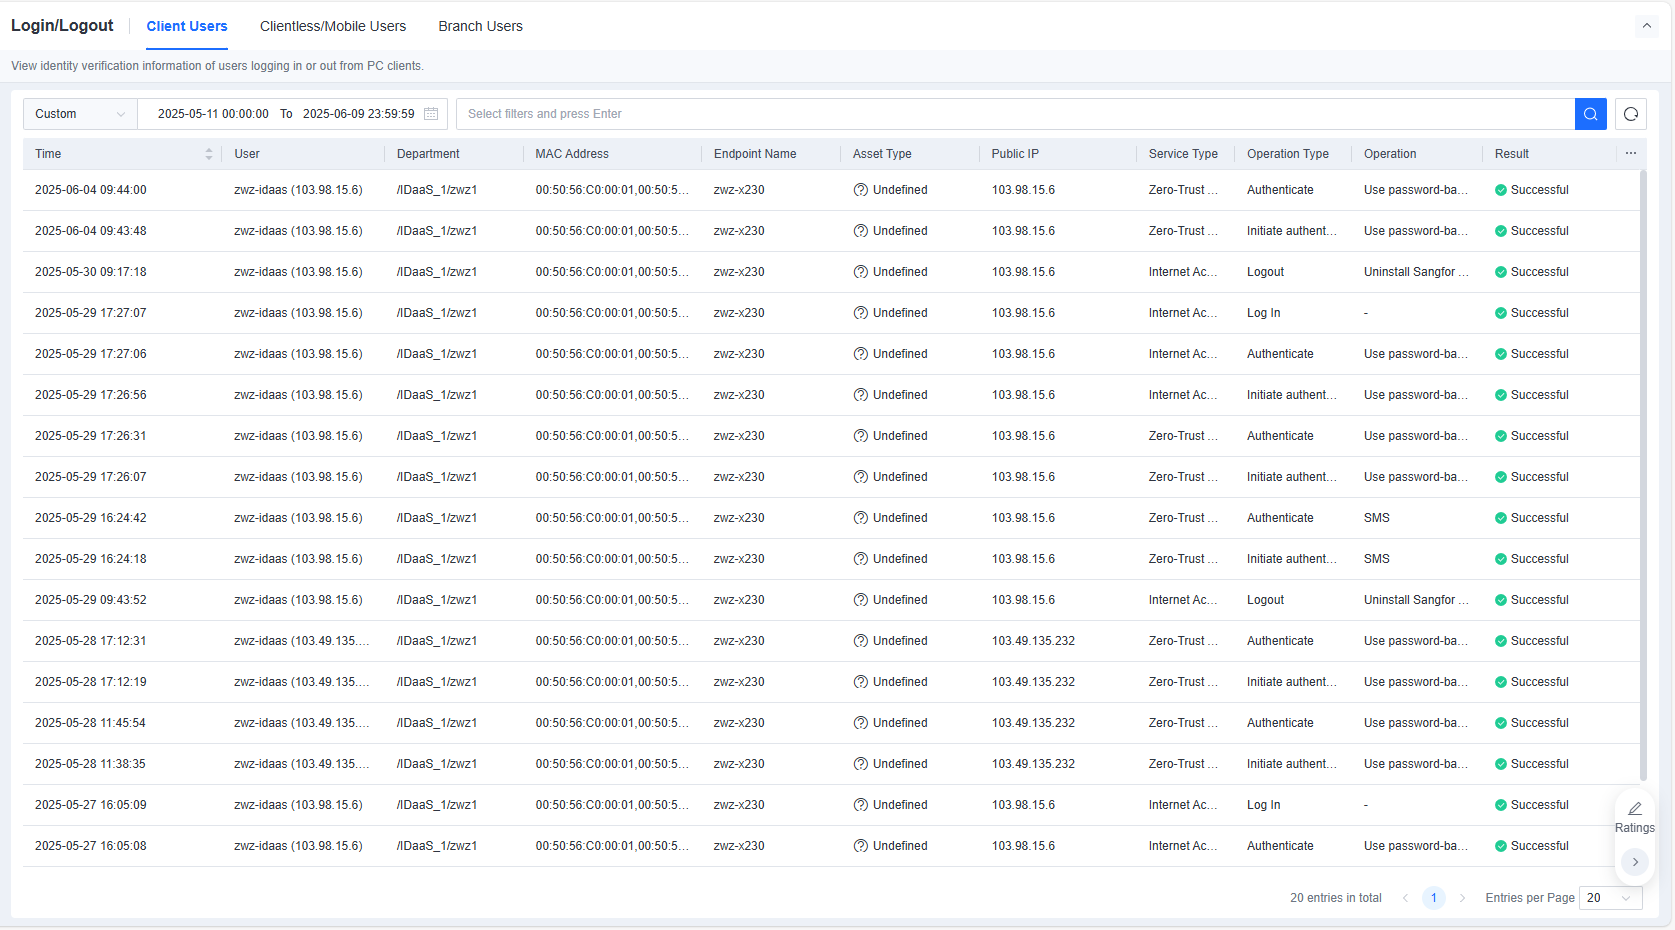Click green Successful icon in 2025-05-29 16:24:18 row
The width and height of the screenshot is (1675, 930).
point(1501,559)
